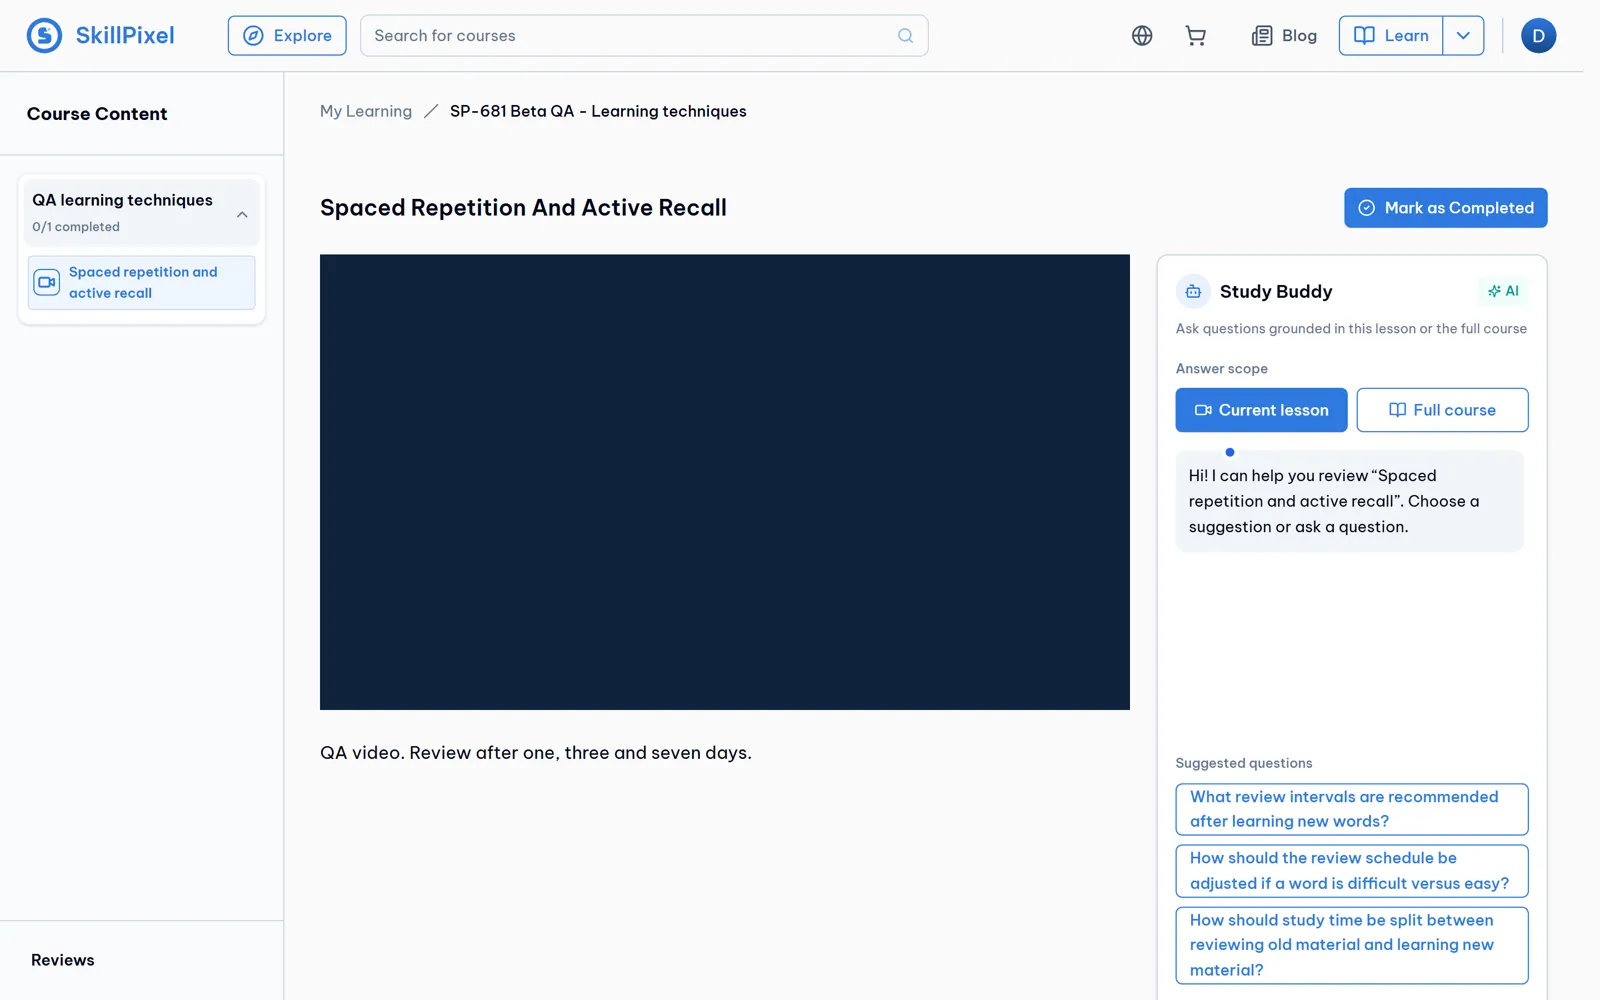Viewport: 1600px width, 1000px height.
Task: Click the user avatar D
Action: [1538, 36]
